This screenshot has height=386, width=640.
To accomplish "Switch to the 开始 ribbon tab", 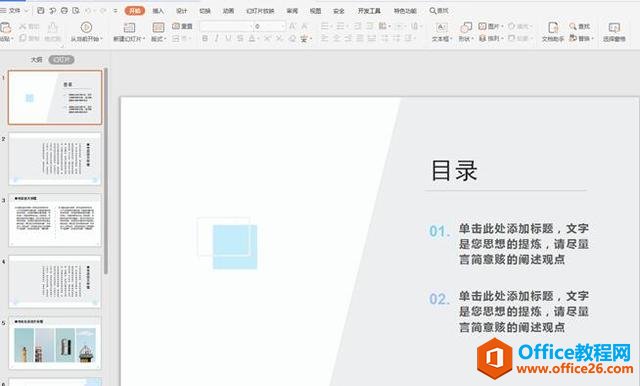I will tap(135, 11).
